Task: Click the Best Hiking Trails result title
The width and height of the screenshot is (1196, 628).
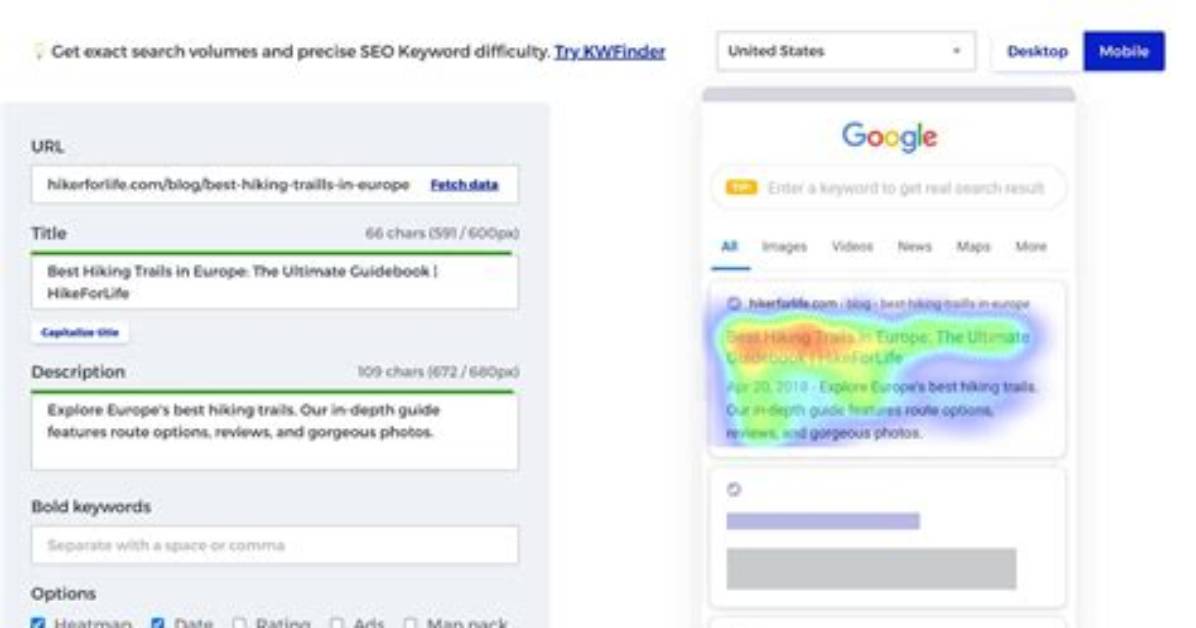Action: click(x=877, y=347)
